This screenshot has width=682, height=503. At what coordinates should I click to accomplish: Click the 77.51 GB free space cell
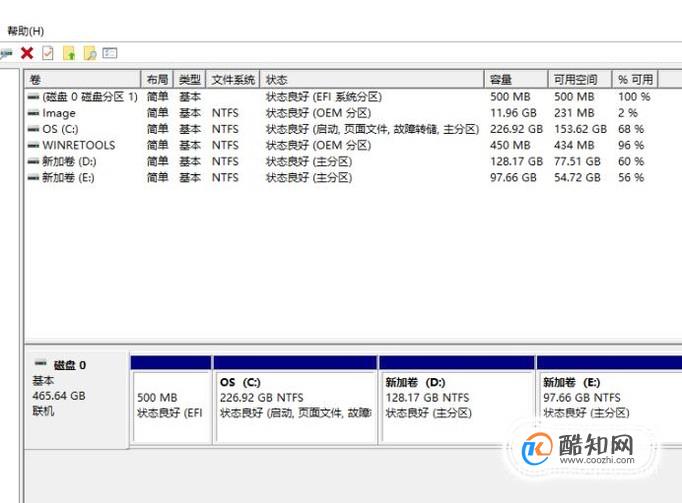click(577, 161)
